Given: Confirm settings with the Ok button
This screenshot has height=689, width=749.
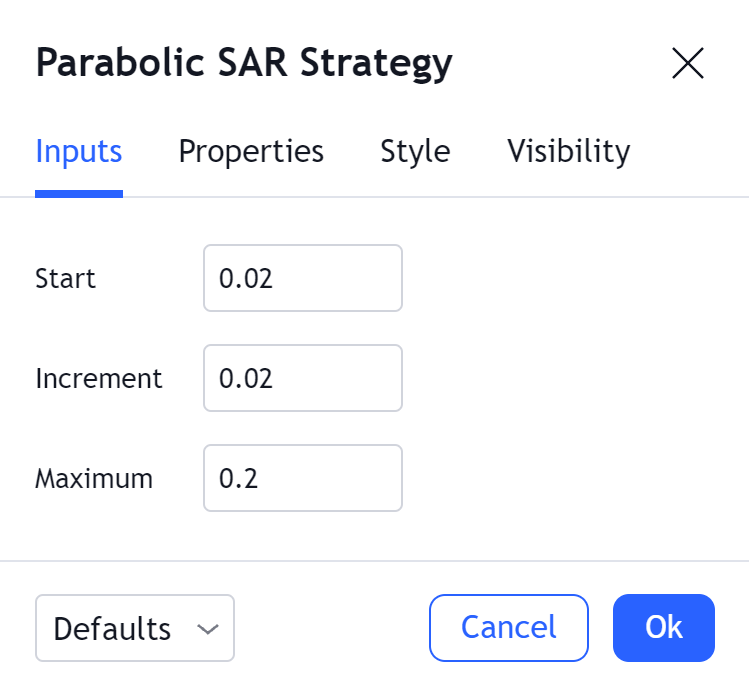Looking at the screenshot, I should coord(663,628).
